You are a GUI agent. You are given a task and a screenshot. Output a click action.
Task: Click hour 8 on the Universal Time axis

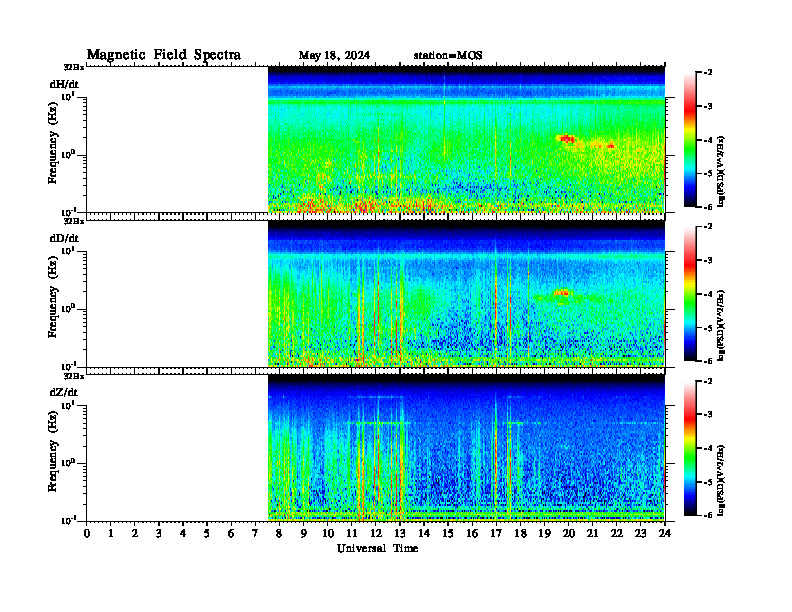pos(279,534)
